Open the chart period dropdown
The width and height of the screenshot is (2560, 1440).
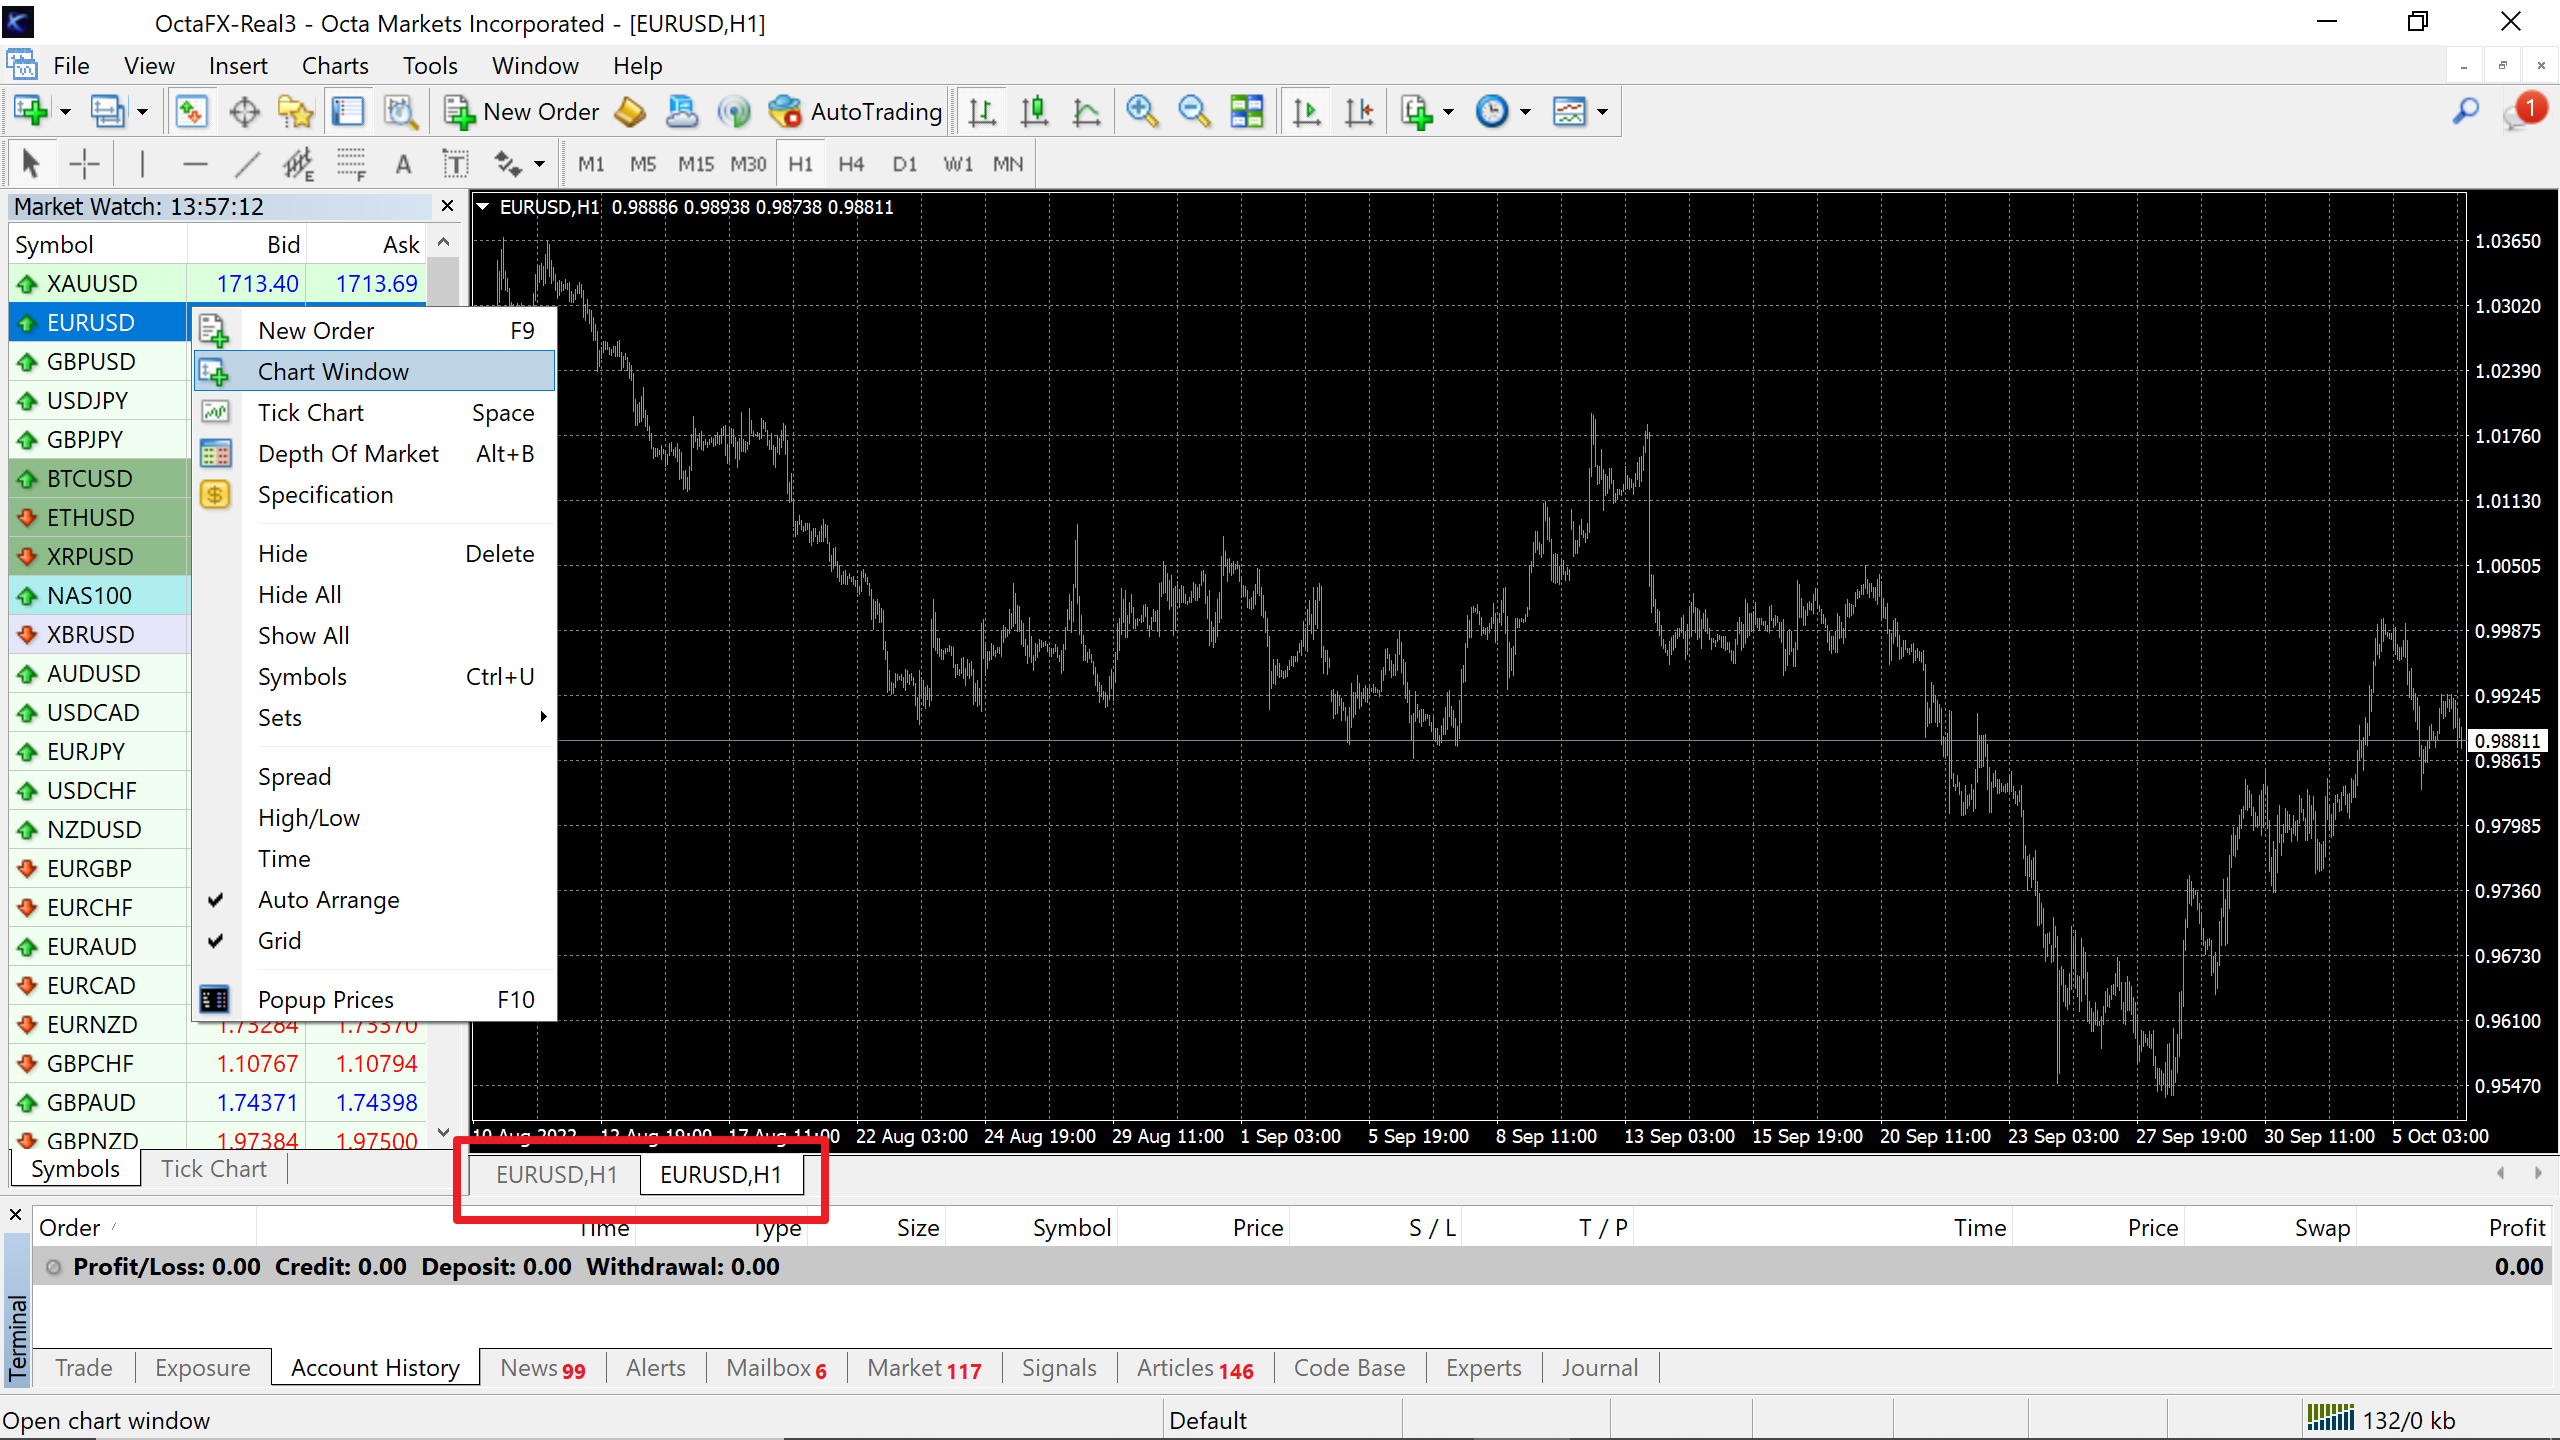tap(1524, 111)
